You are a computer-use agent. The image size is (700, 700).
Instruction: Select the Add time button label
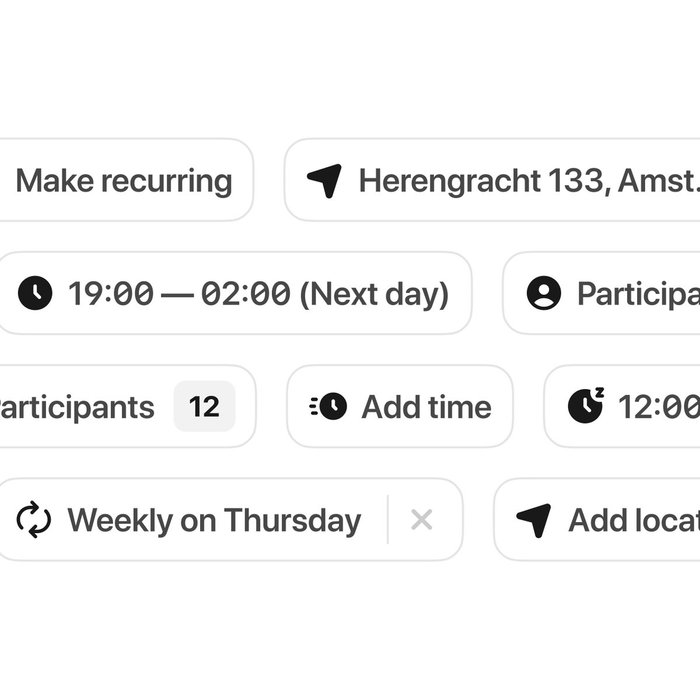(426, 407)
